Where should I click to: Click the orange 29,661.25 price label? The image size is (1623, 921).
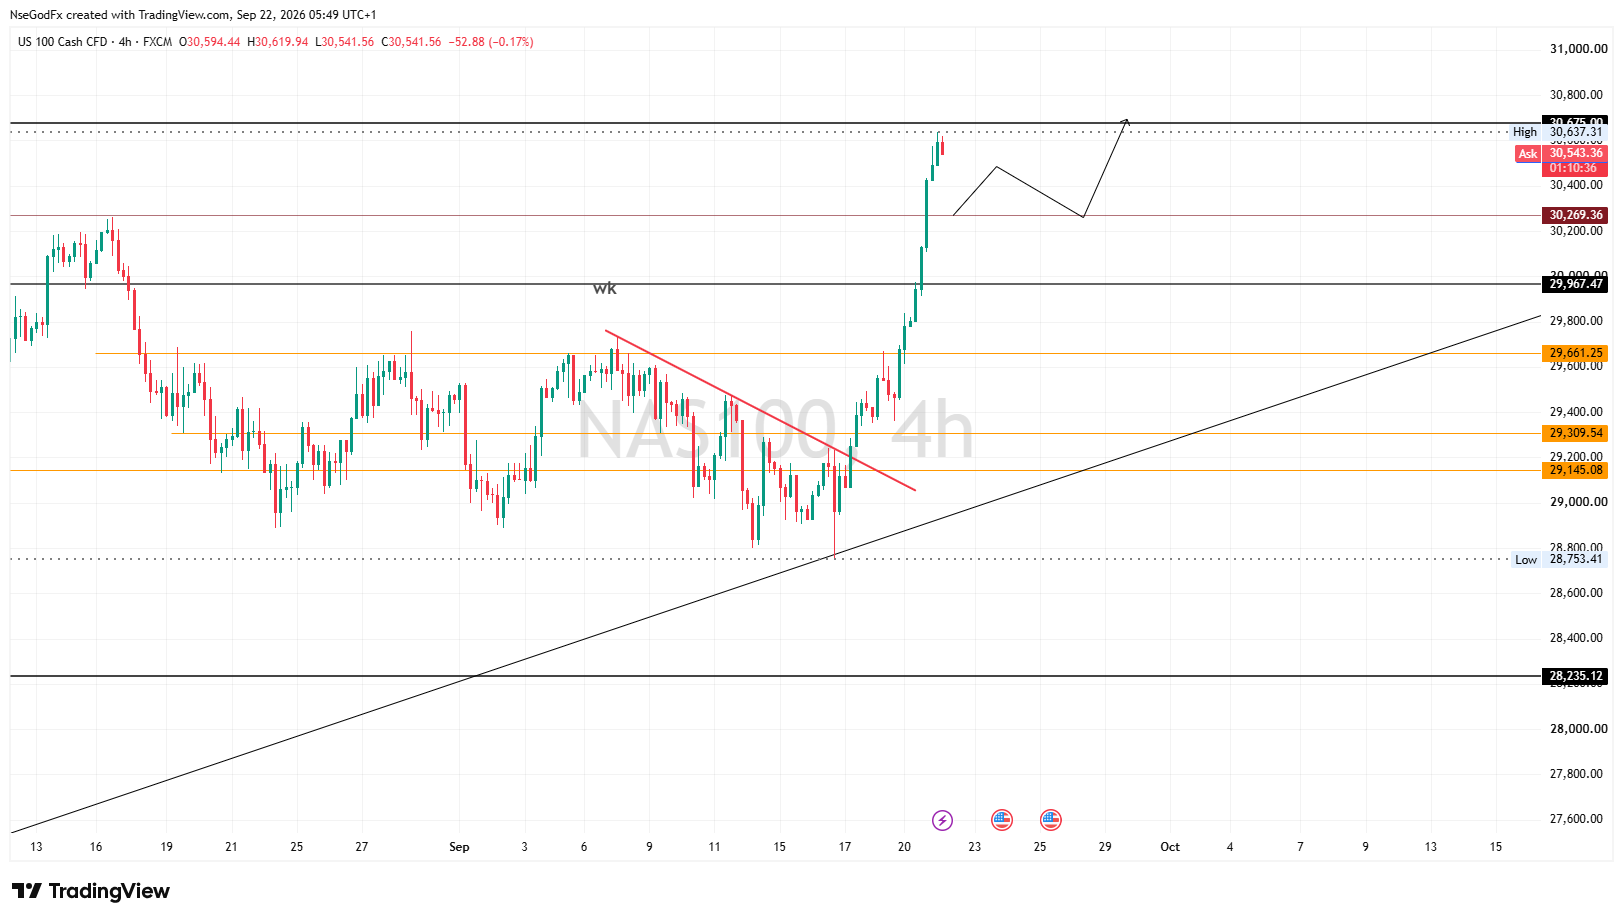tap(1575, 353)
